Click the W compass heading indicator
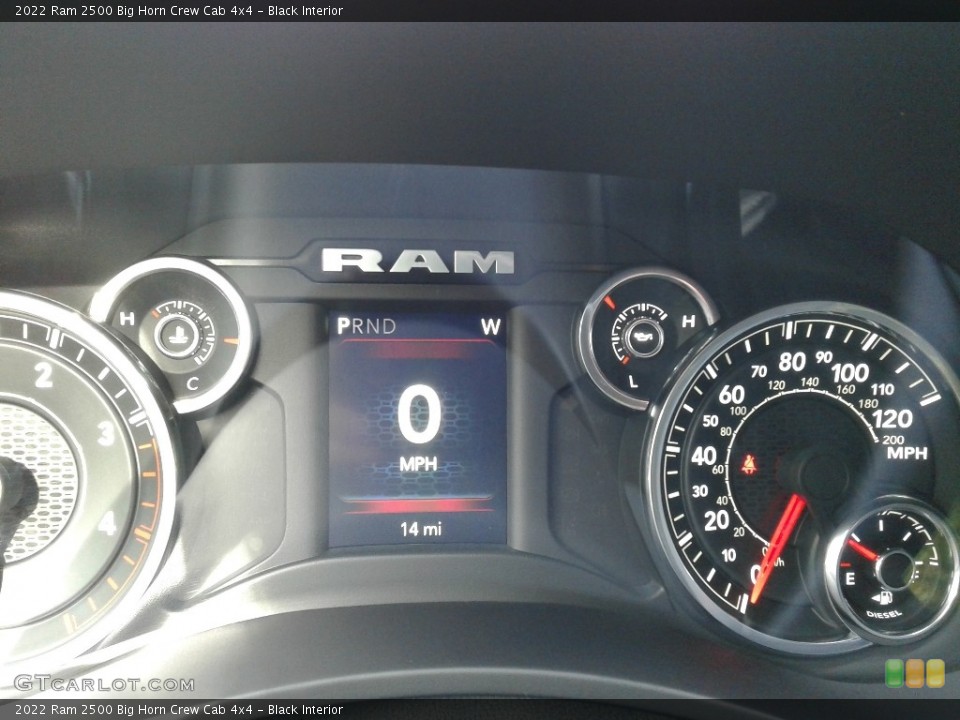 click(x=490, y=326)
